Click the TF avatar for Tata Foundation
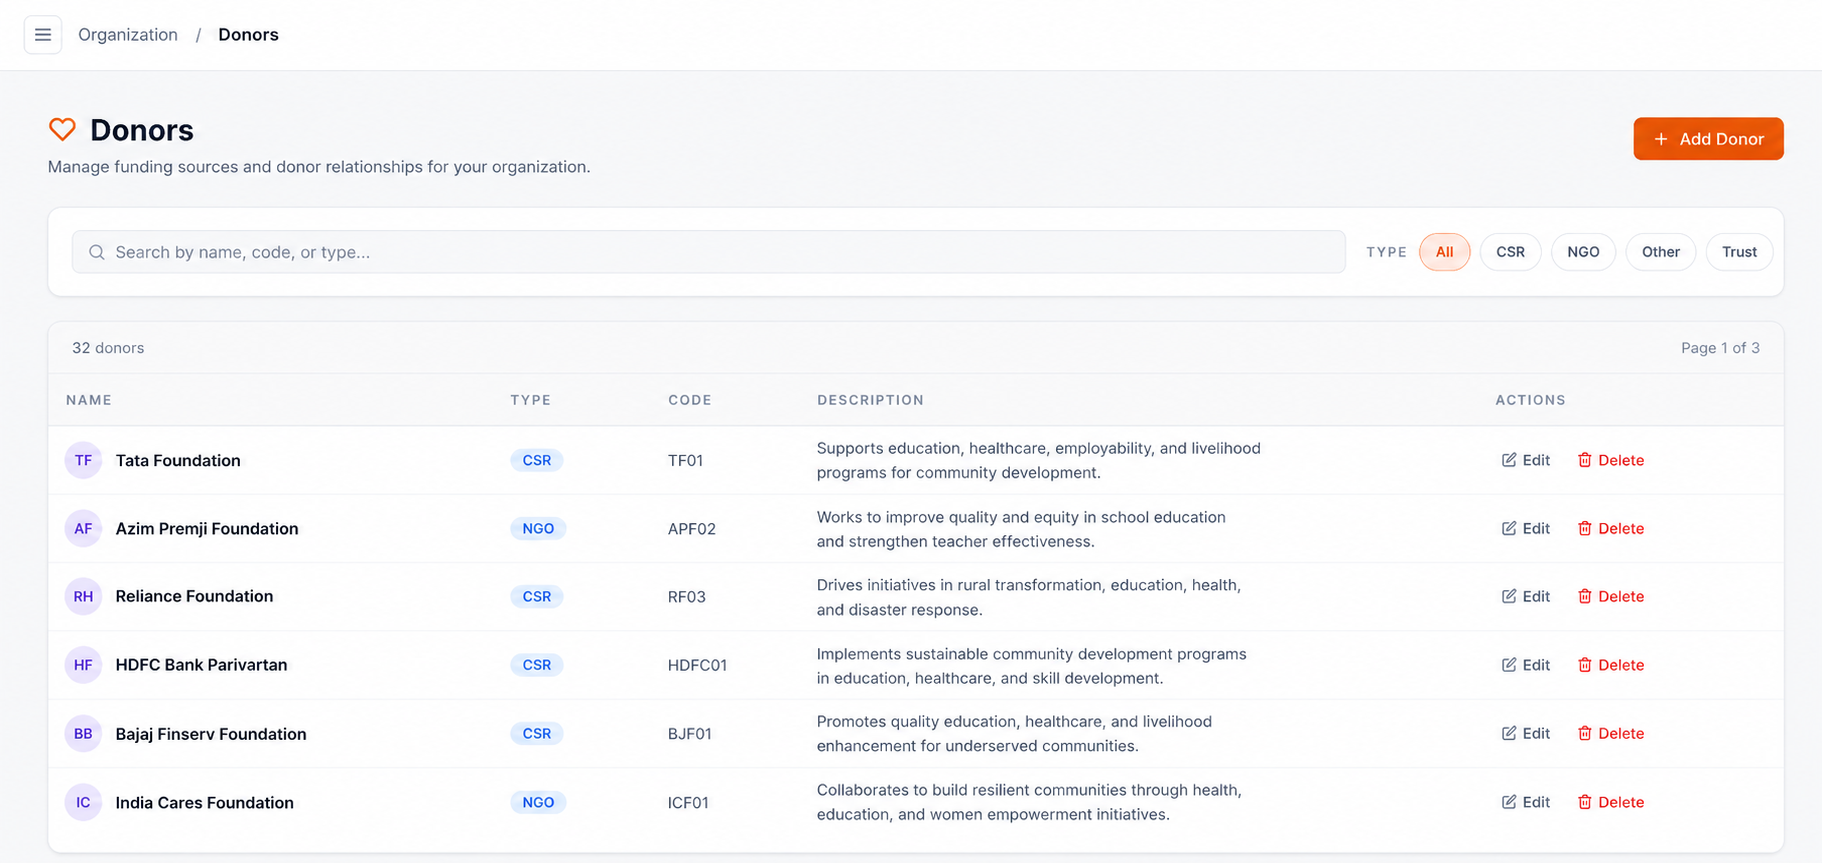The height and width of the screenshot is (863, 1822). tap(83, 460)
